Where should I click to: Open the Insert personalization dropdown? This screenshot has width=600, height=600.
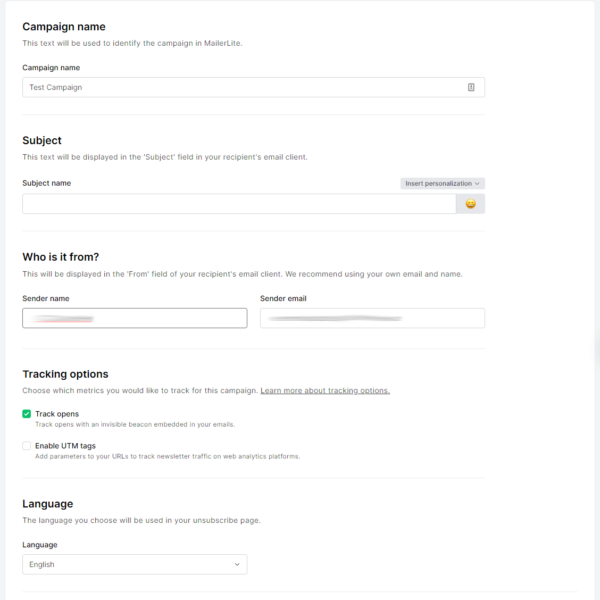pos(442,184)
